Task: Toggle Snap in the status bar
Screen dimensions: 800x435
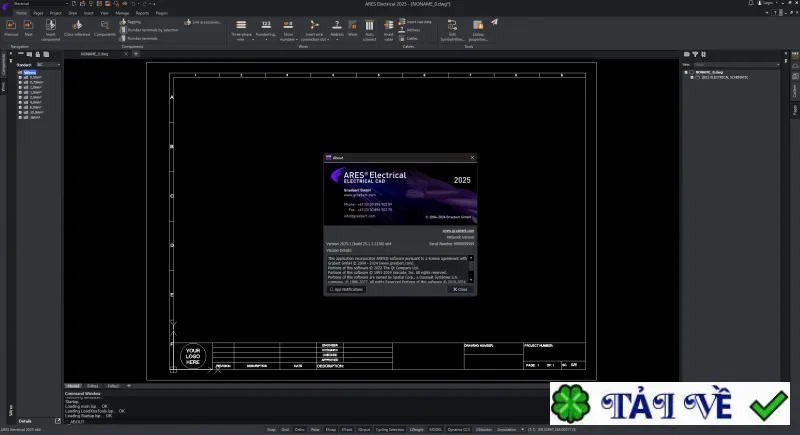Action: (271, 429)
